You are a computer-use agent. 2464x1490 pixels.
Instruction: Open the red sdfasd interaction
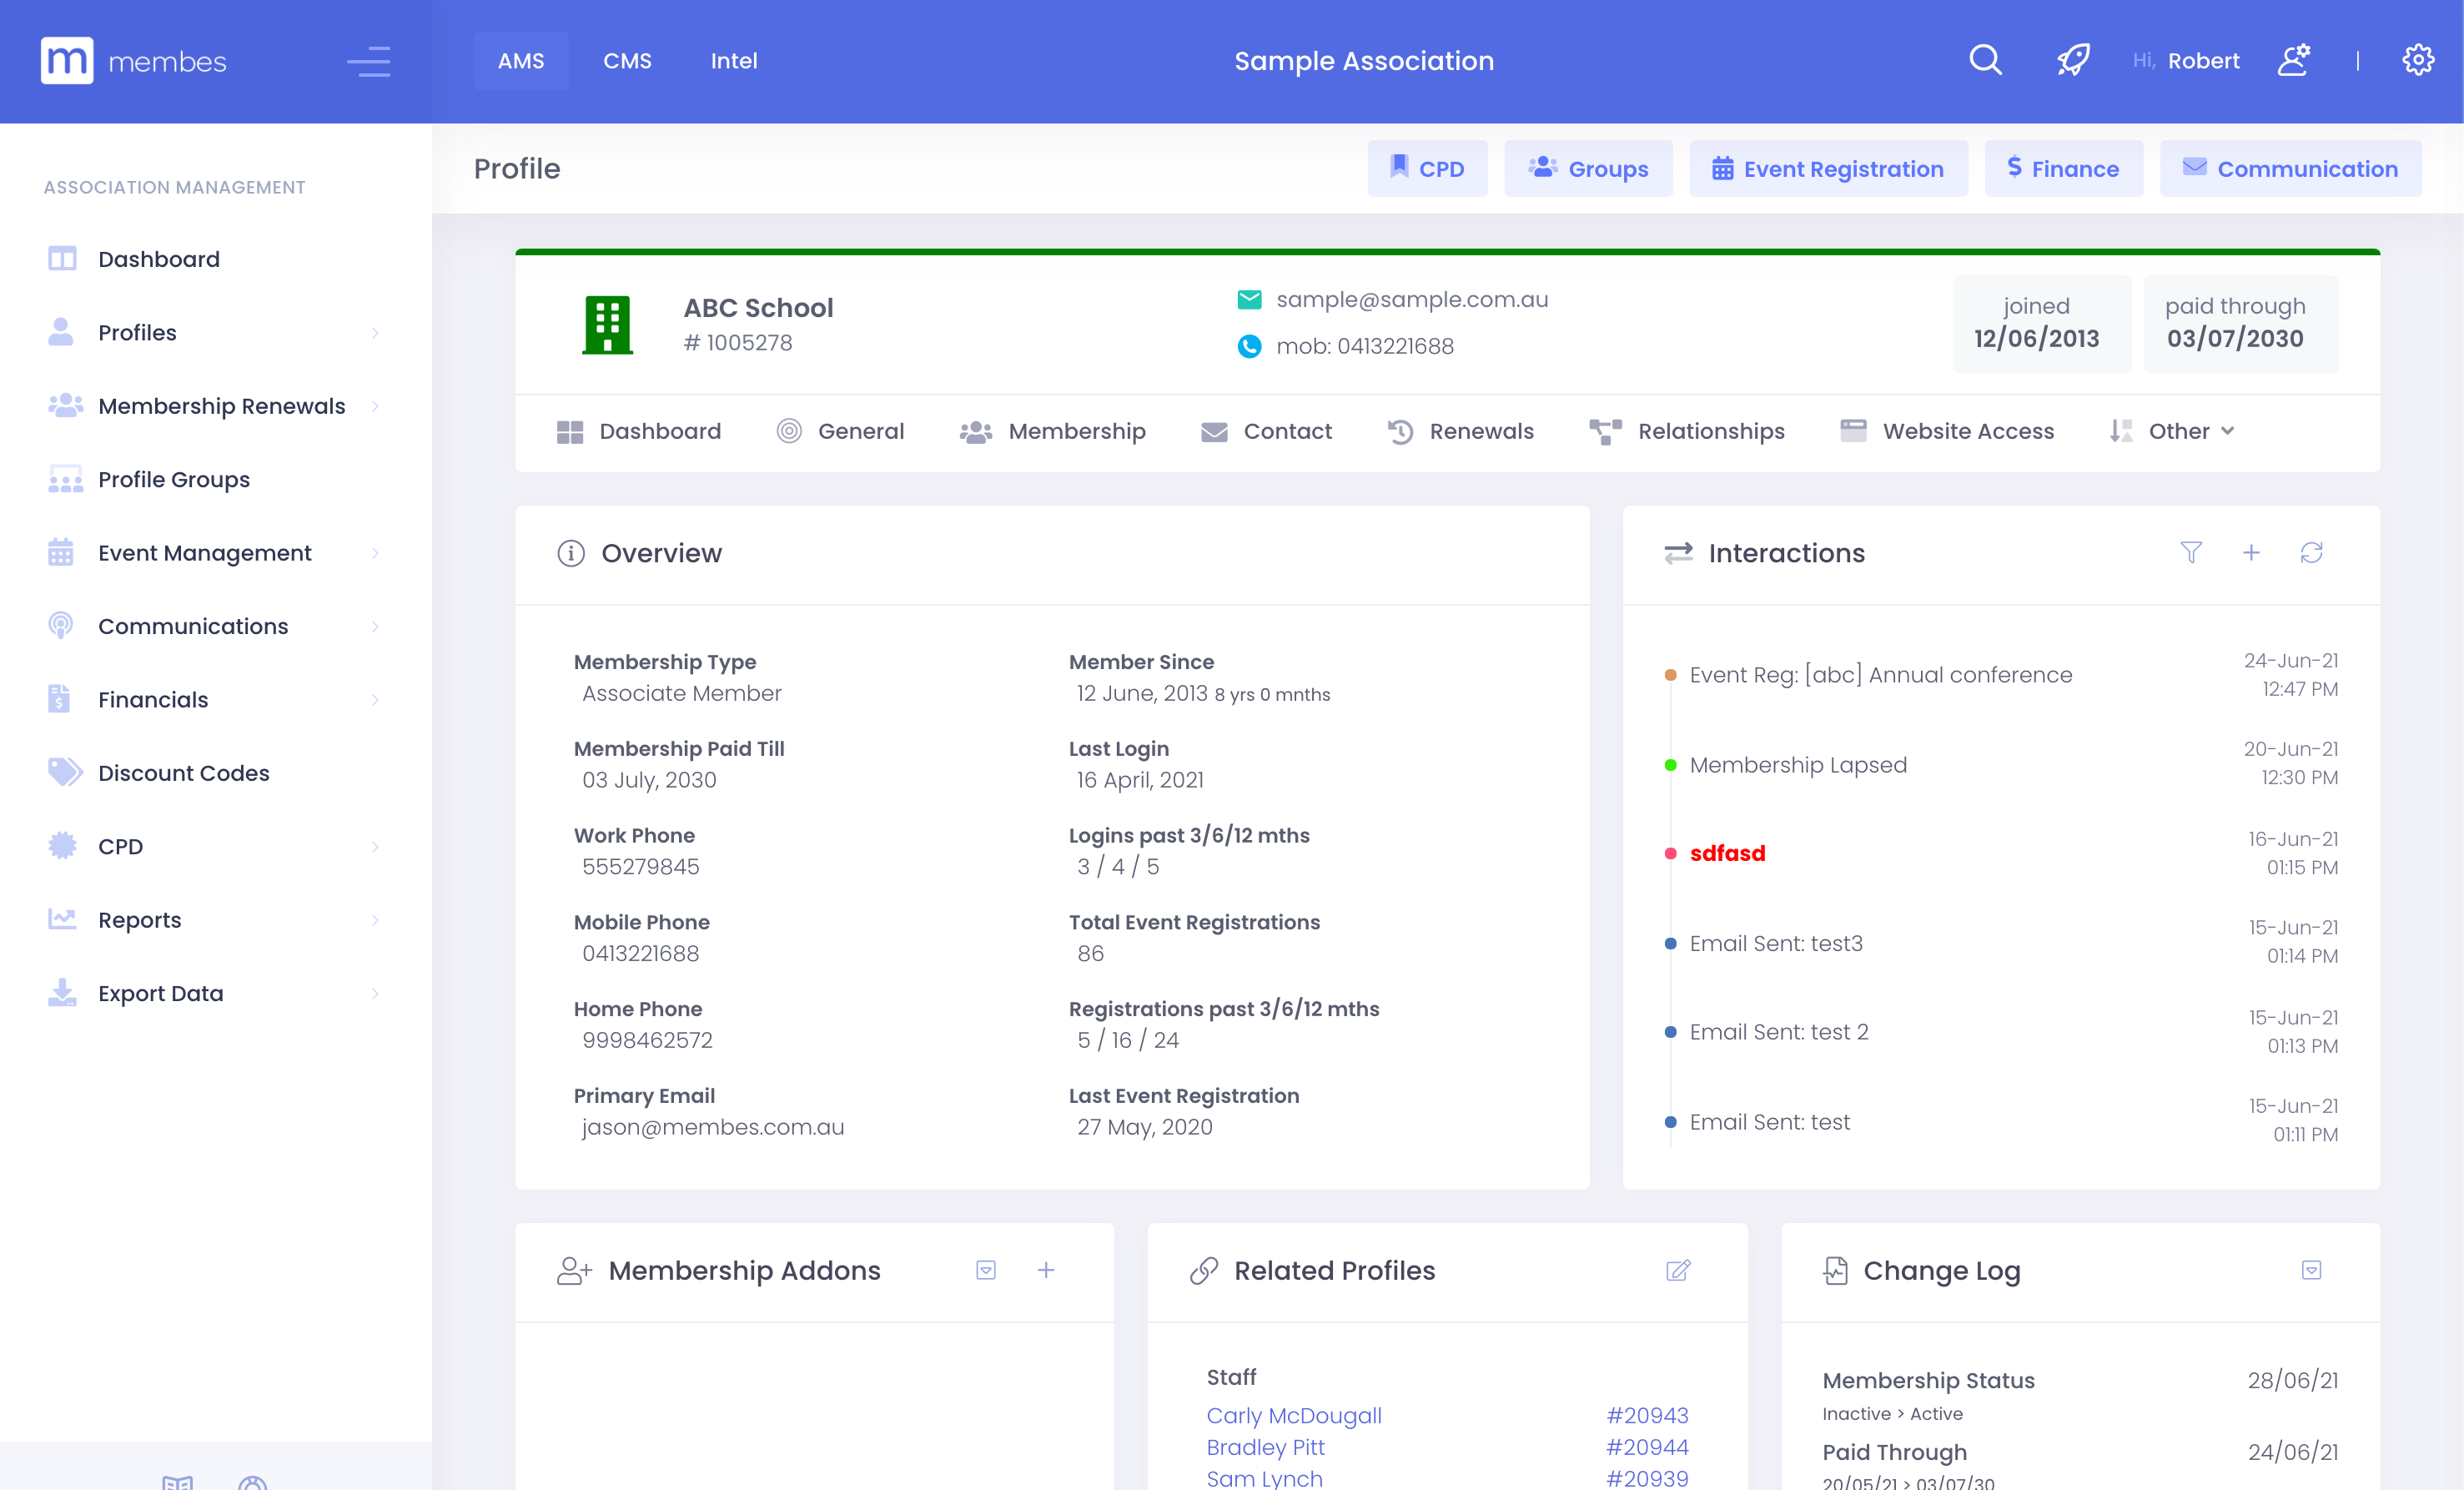[1727, 853]
